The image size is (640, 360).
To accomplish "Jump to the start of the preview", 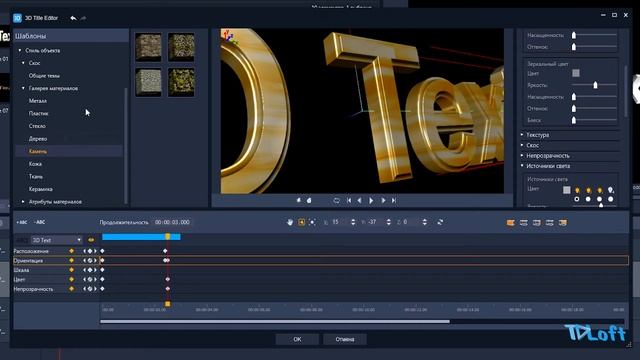I will click(x=349, y=200).
